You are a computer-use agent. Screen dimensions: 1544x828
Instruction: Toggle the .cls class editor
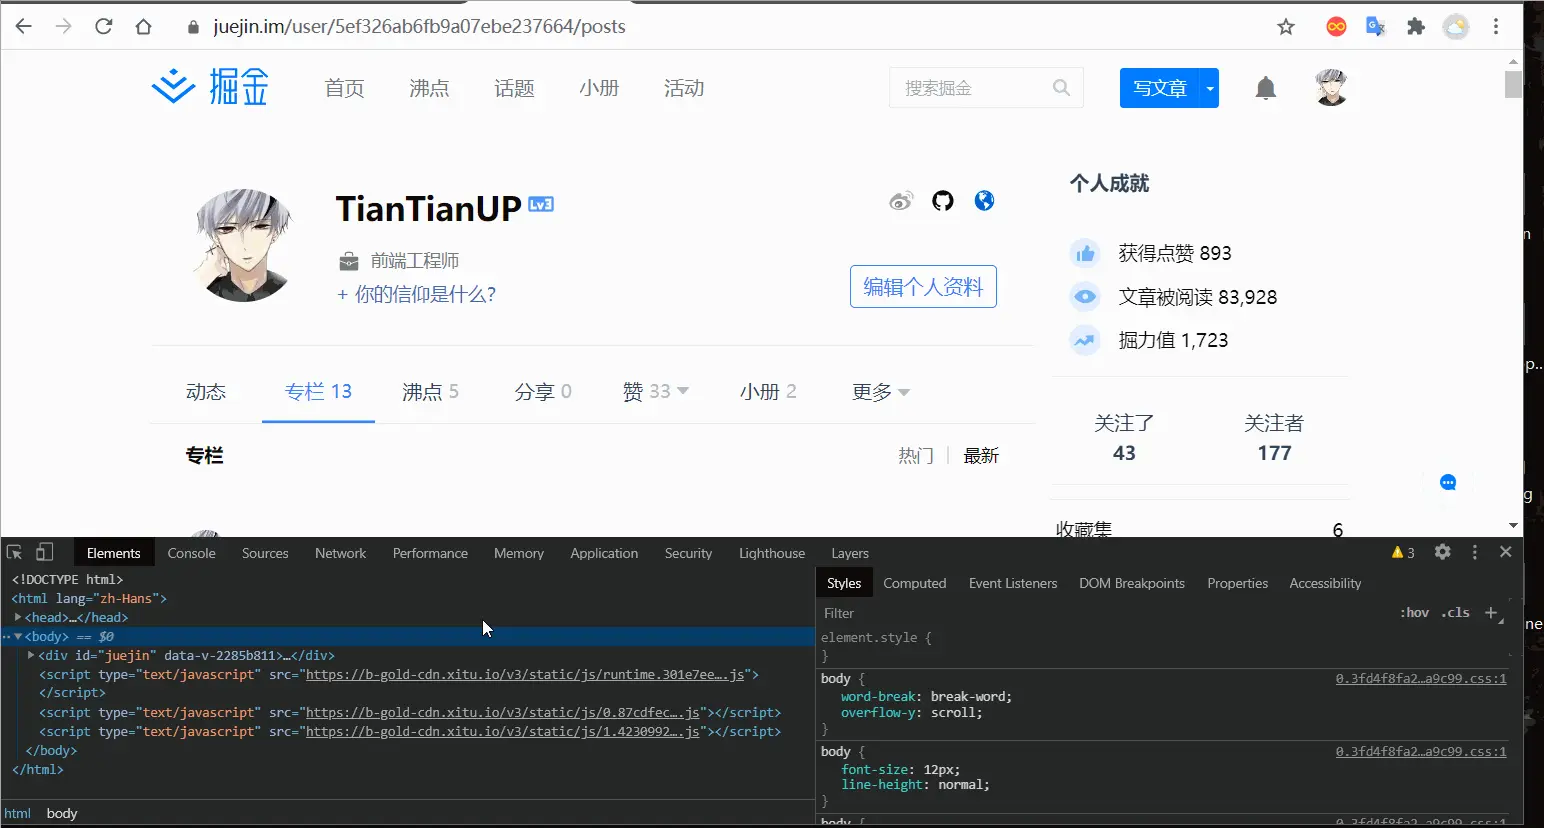(x=1456, y=613)
